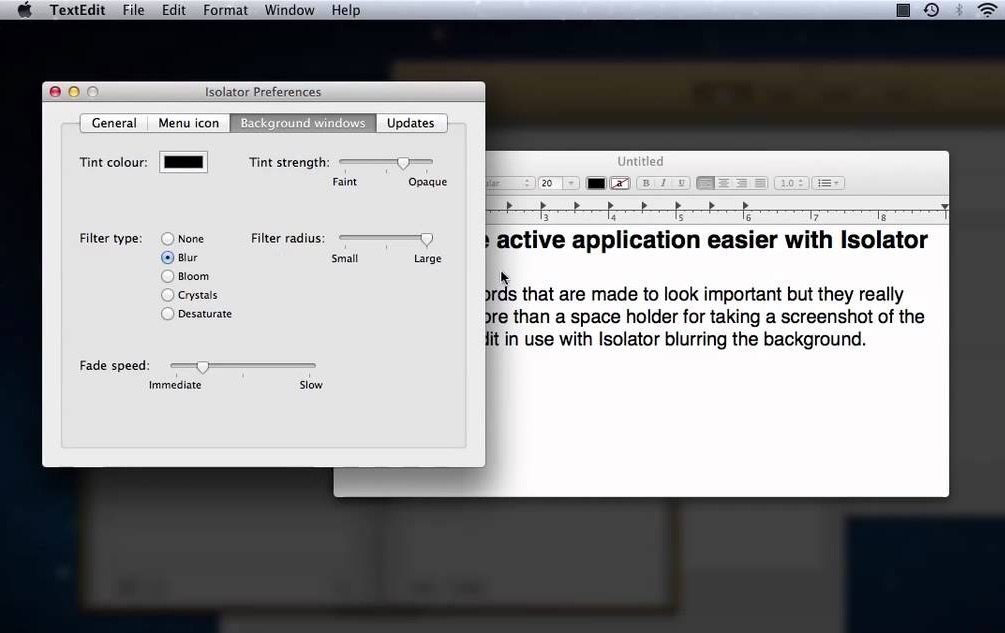Close the Isolator Preferences window
This screenshot has width=1005, height=633.
point(55,92)
